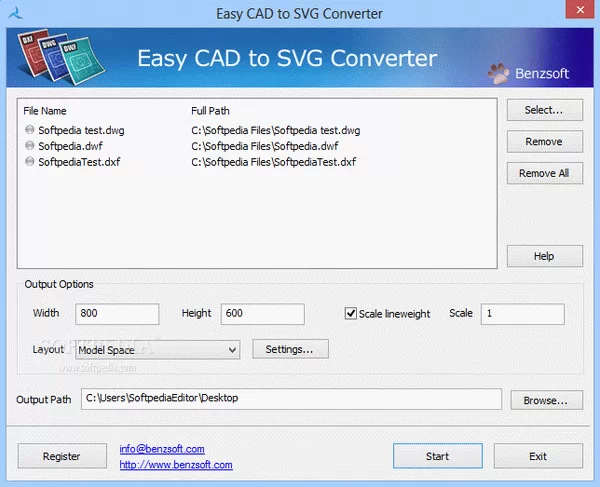Click the Width input field
Viewport: 600px width, 487px height.
coord(117,314)
